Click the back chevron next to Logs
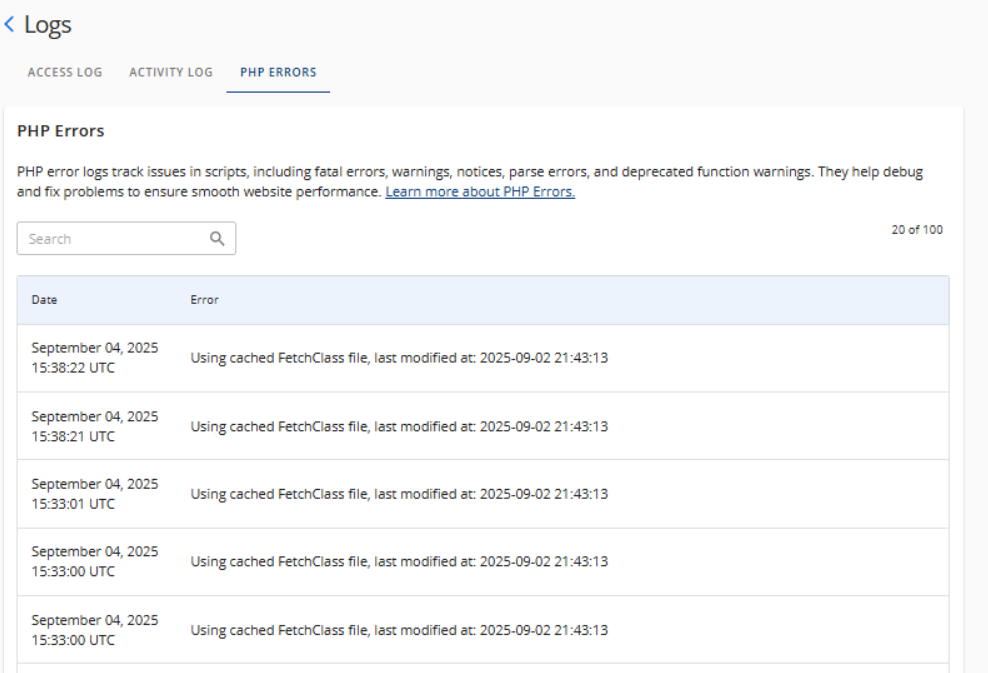The height and width of the screenshot is (673, 988). click(10, 23)
